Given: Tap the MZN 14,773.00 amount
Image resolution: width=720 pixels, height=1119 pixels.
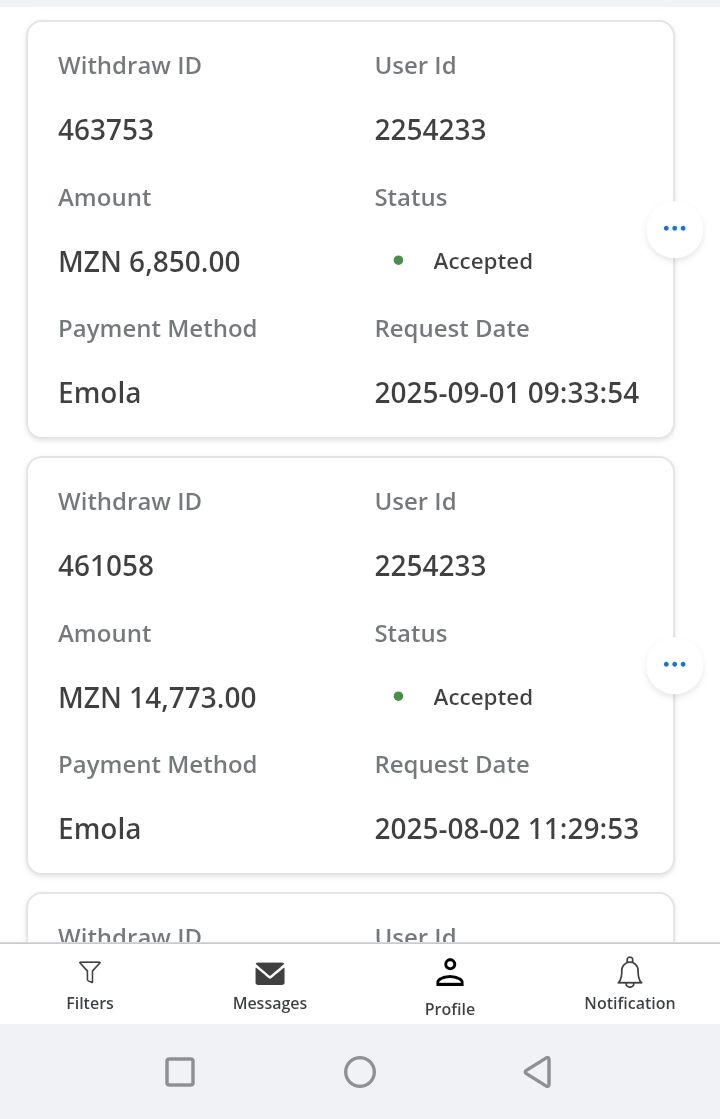Looking at the screenshot, I should point(158,698).
